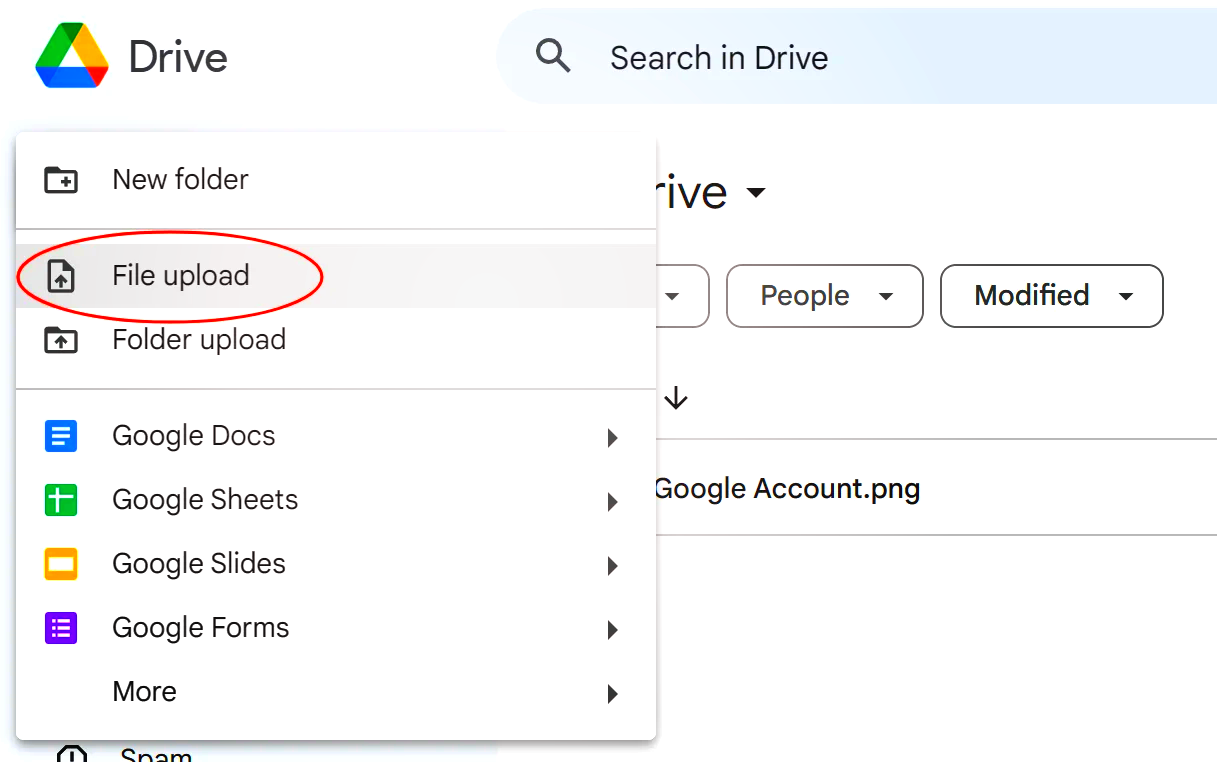Image resolution: width=1217 pixels, height=762 pixels.
Task: Click the New folder icon
Action: point(61,180)
